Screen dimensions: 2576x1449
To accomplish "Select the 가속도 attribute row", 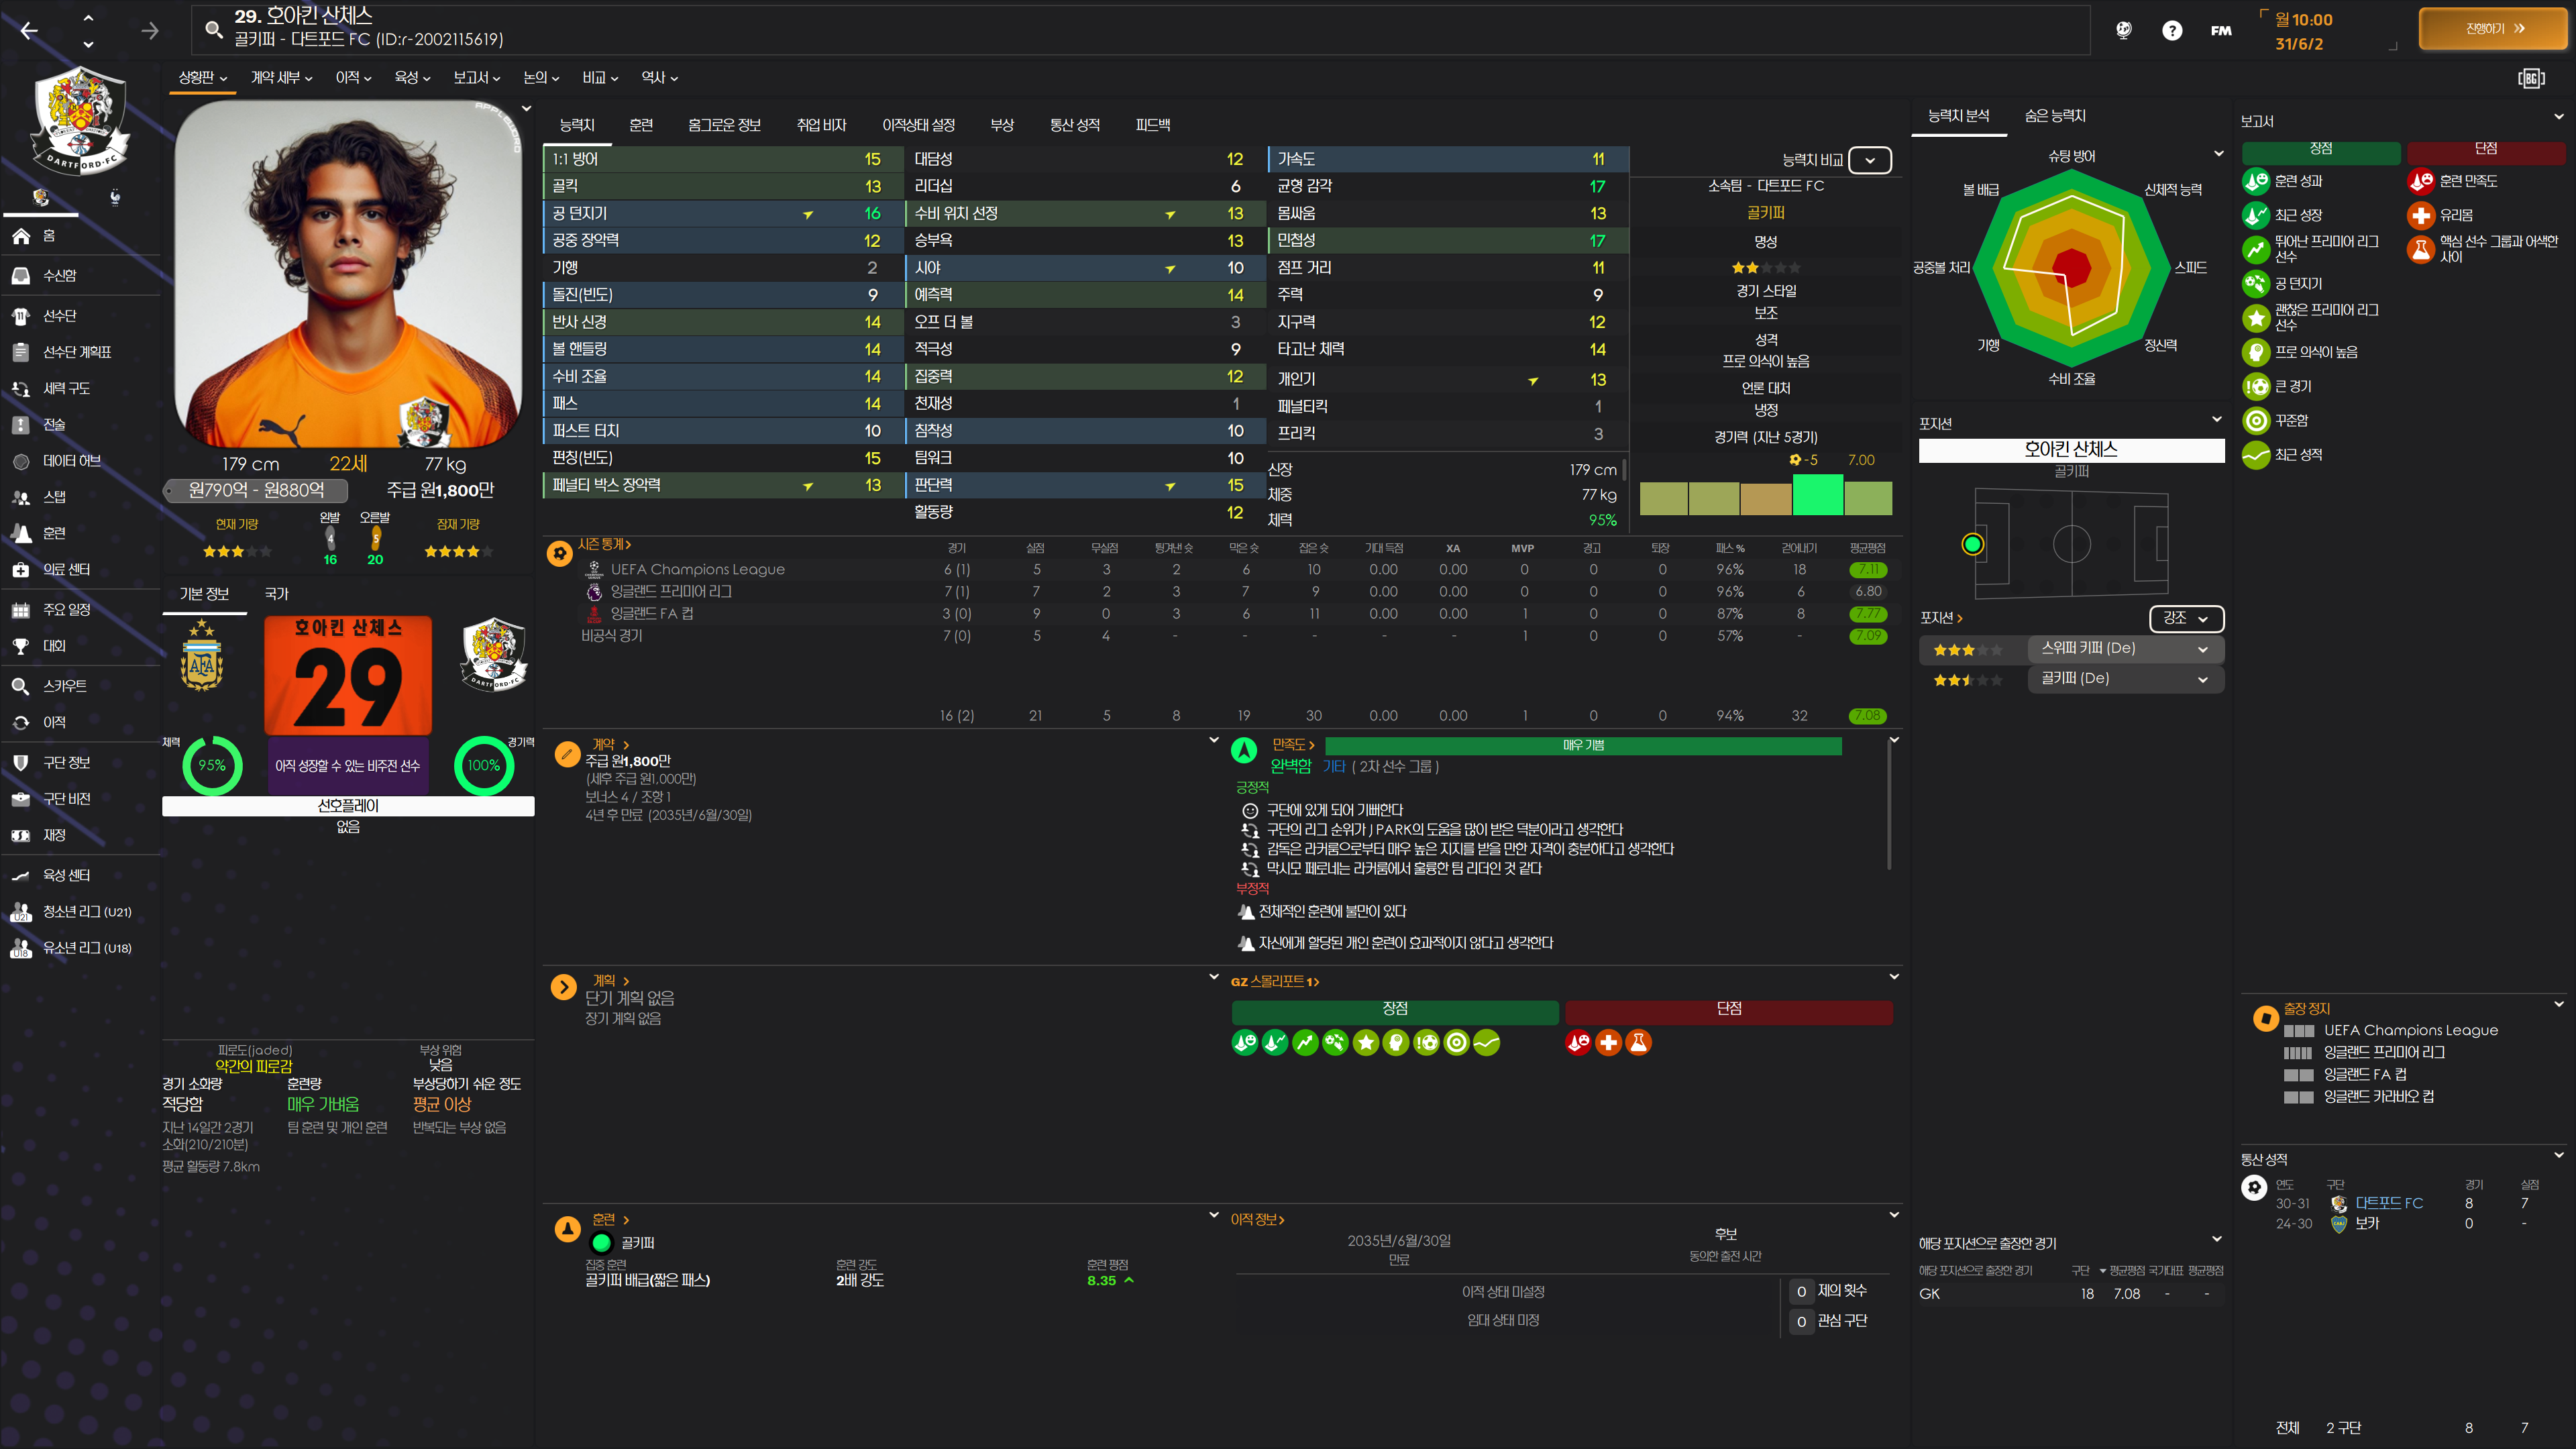I will point(1448,159).
